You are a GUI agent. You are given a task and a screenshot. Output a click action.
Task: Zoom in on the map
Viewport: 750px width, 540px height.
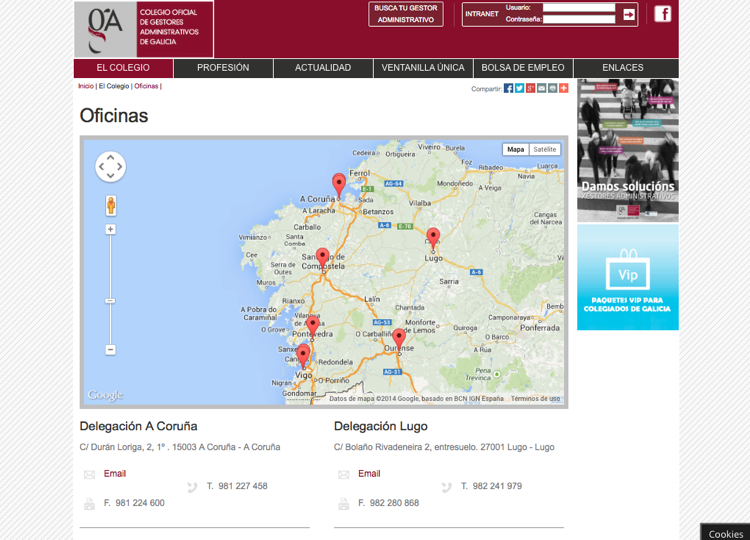pyautogui.click(x=110, y=230)
